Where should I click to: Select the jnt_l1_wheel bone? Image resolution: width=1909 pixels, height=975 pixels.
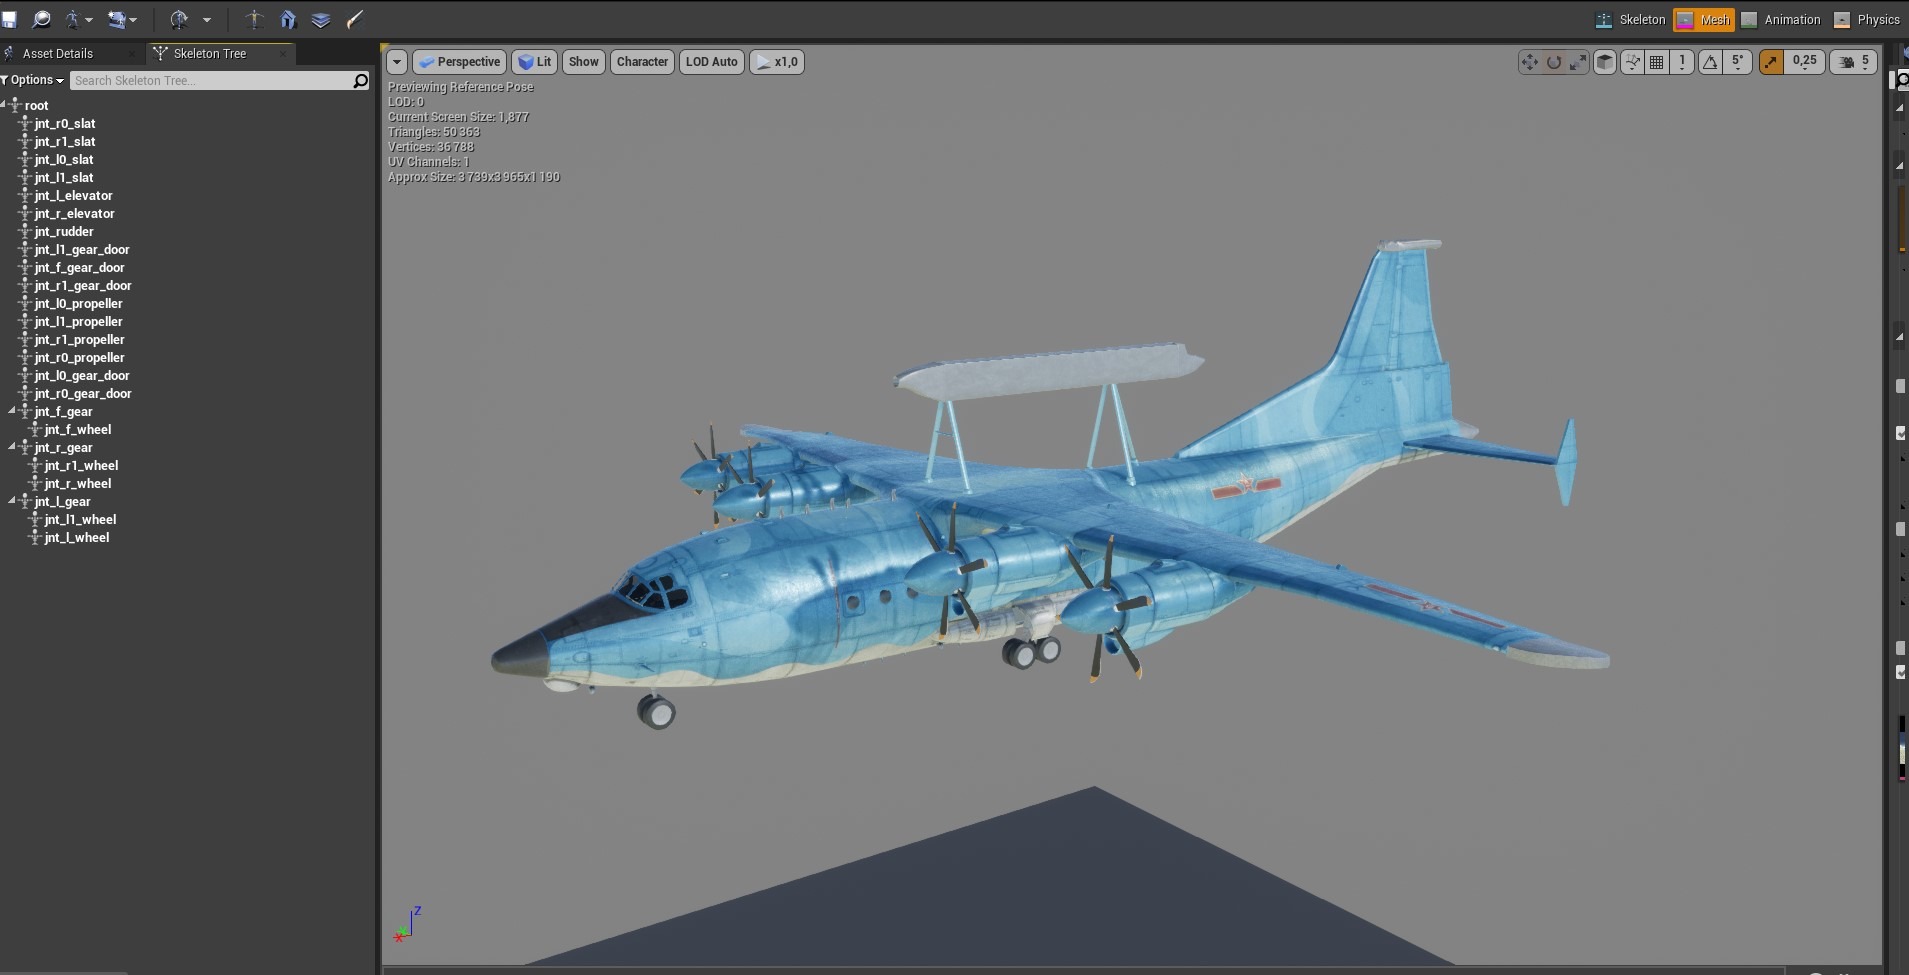point(80,520)
